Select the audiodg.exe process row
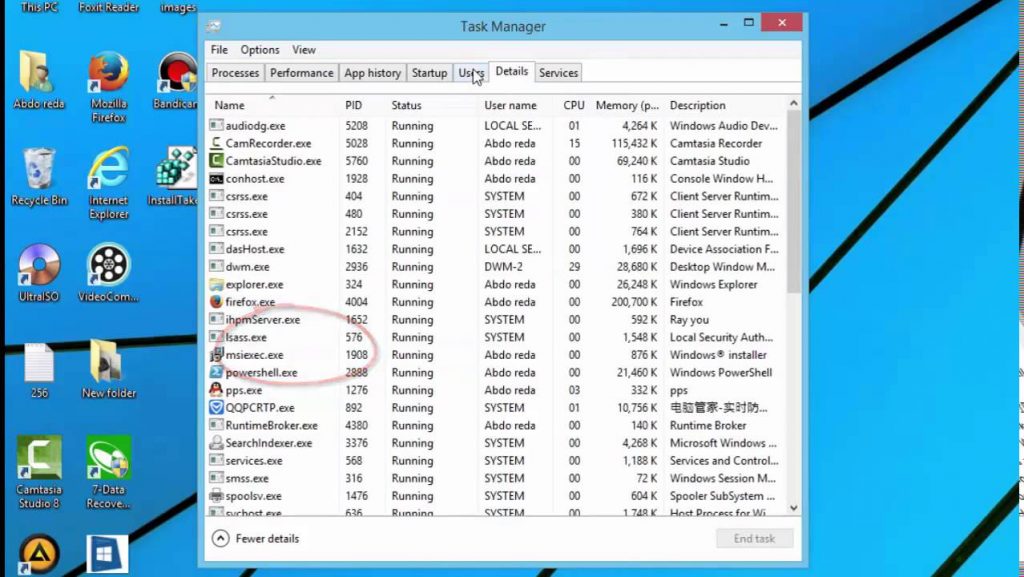 [497, 125]
